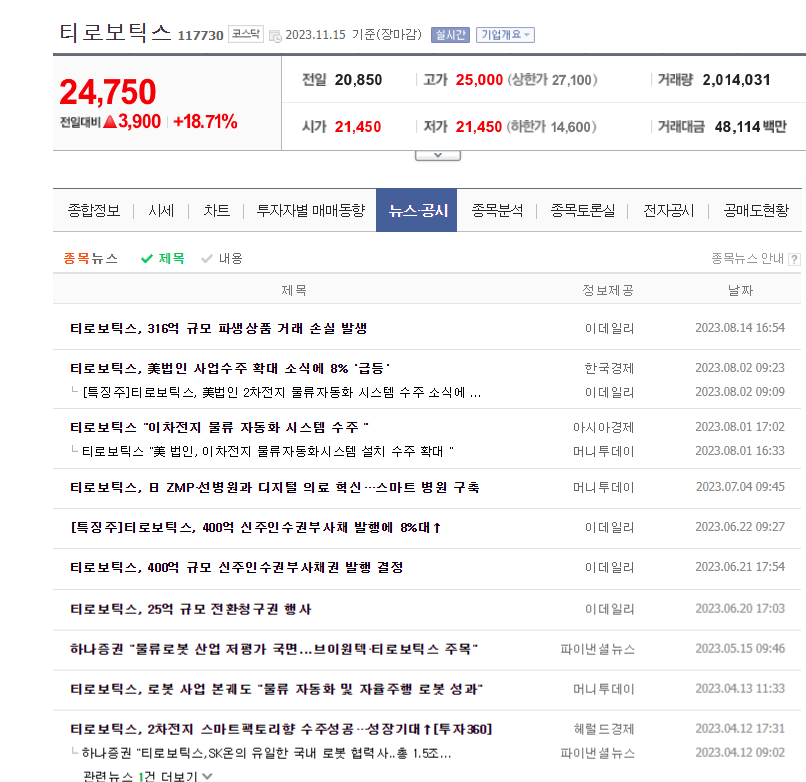Screen dimensions: 806x782
Task: Click the date 2023.04.13 11:33
Action: [740, 689]
